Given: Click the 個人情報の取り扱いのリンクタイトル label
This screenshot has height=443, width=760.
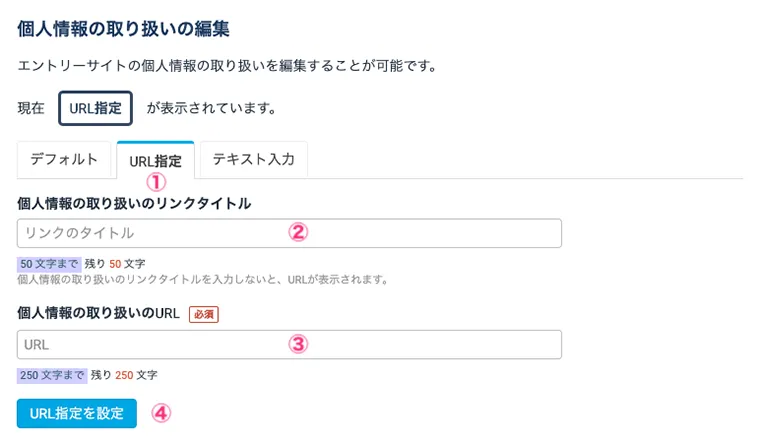Looking at the screenshot, I should point(134,203).
